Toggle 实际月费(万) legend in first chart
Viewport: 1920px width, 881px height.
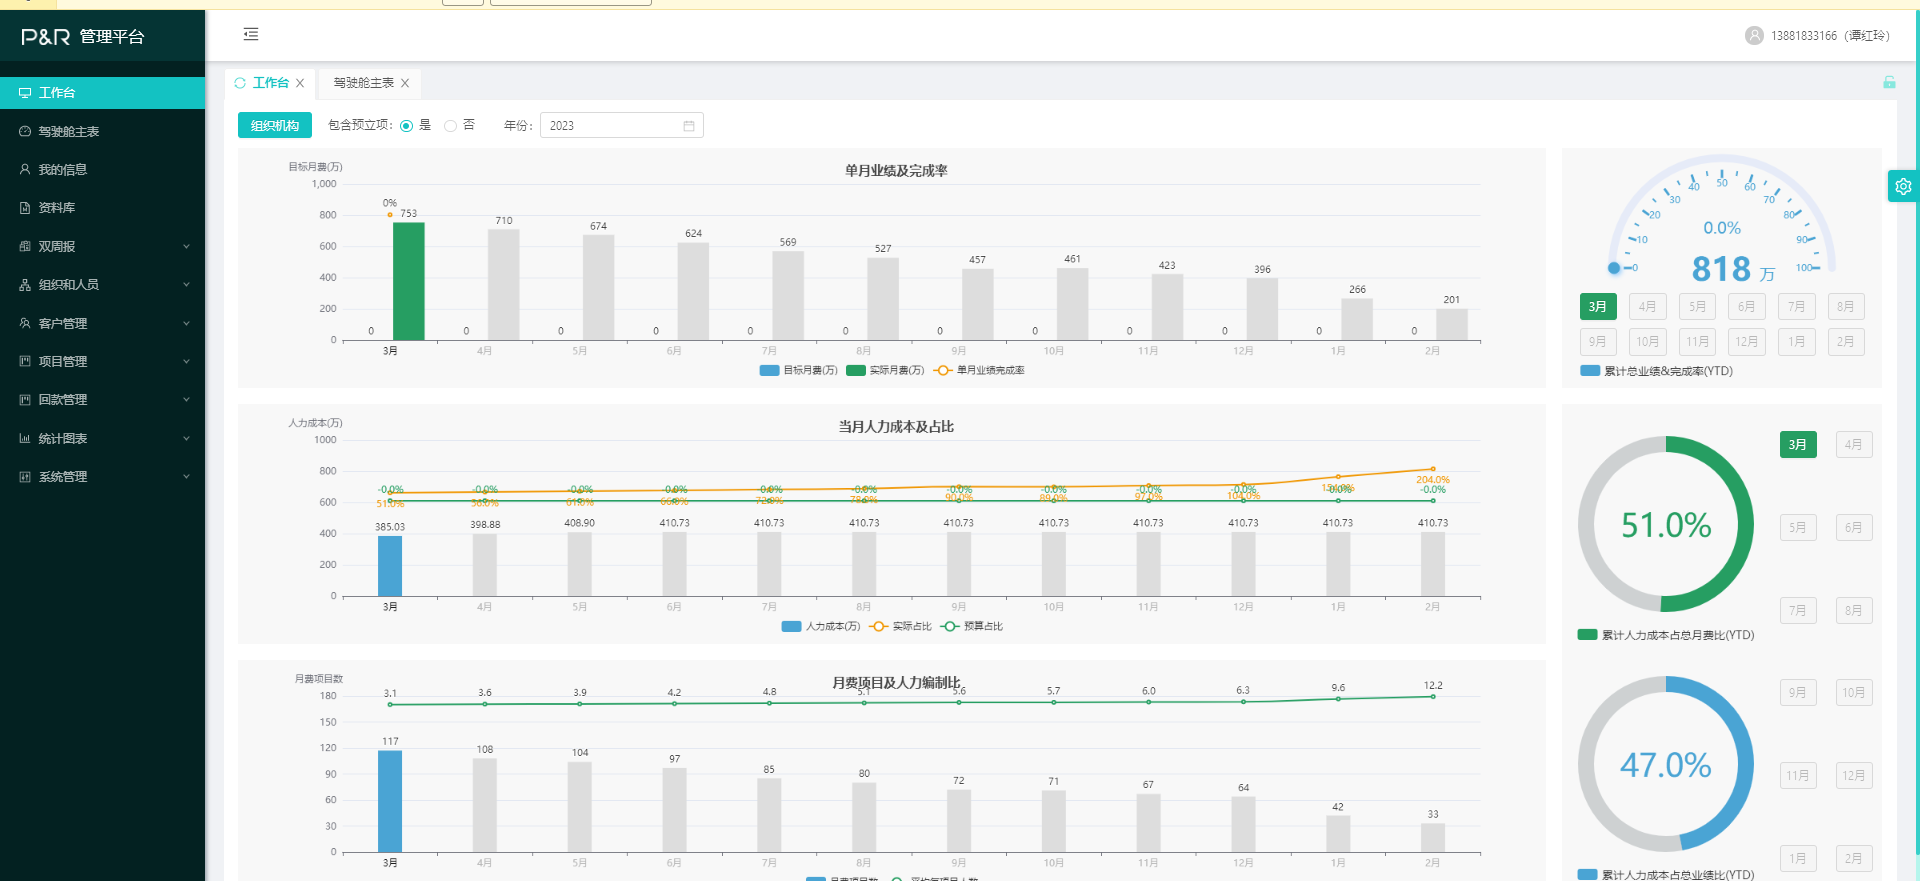885,370
